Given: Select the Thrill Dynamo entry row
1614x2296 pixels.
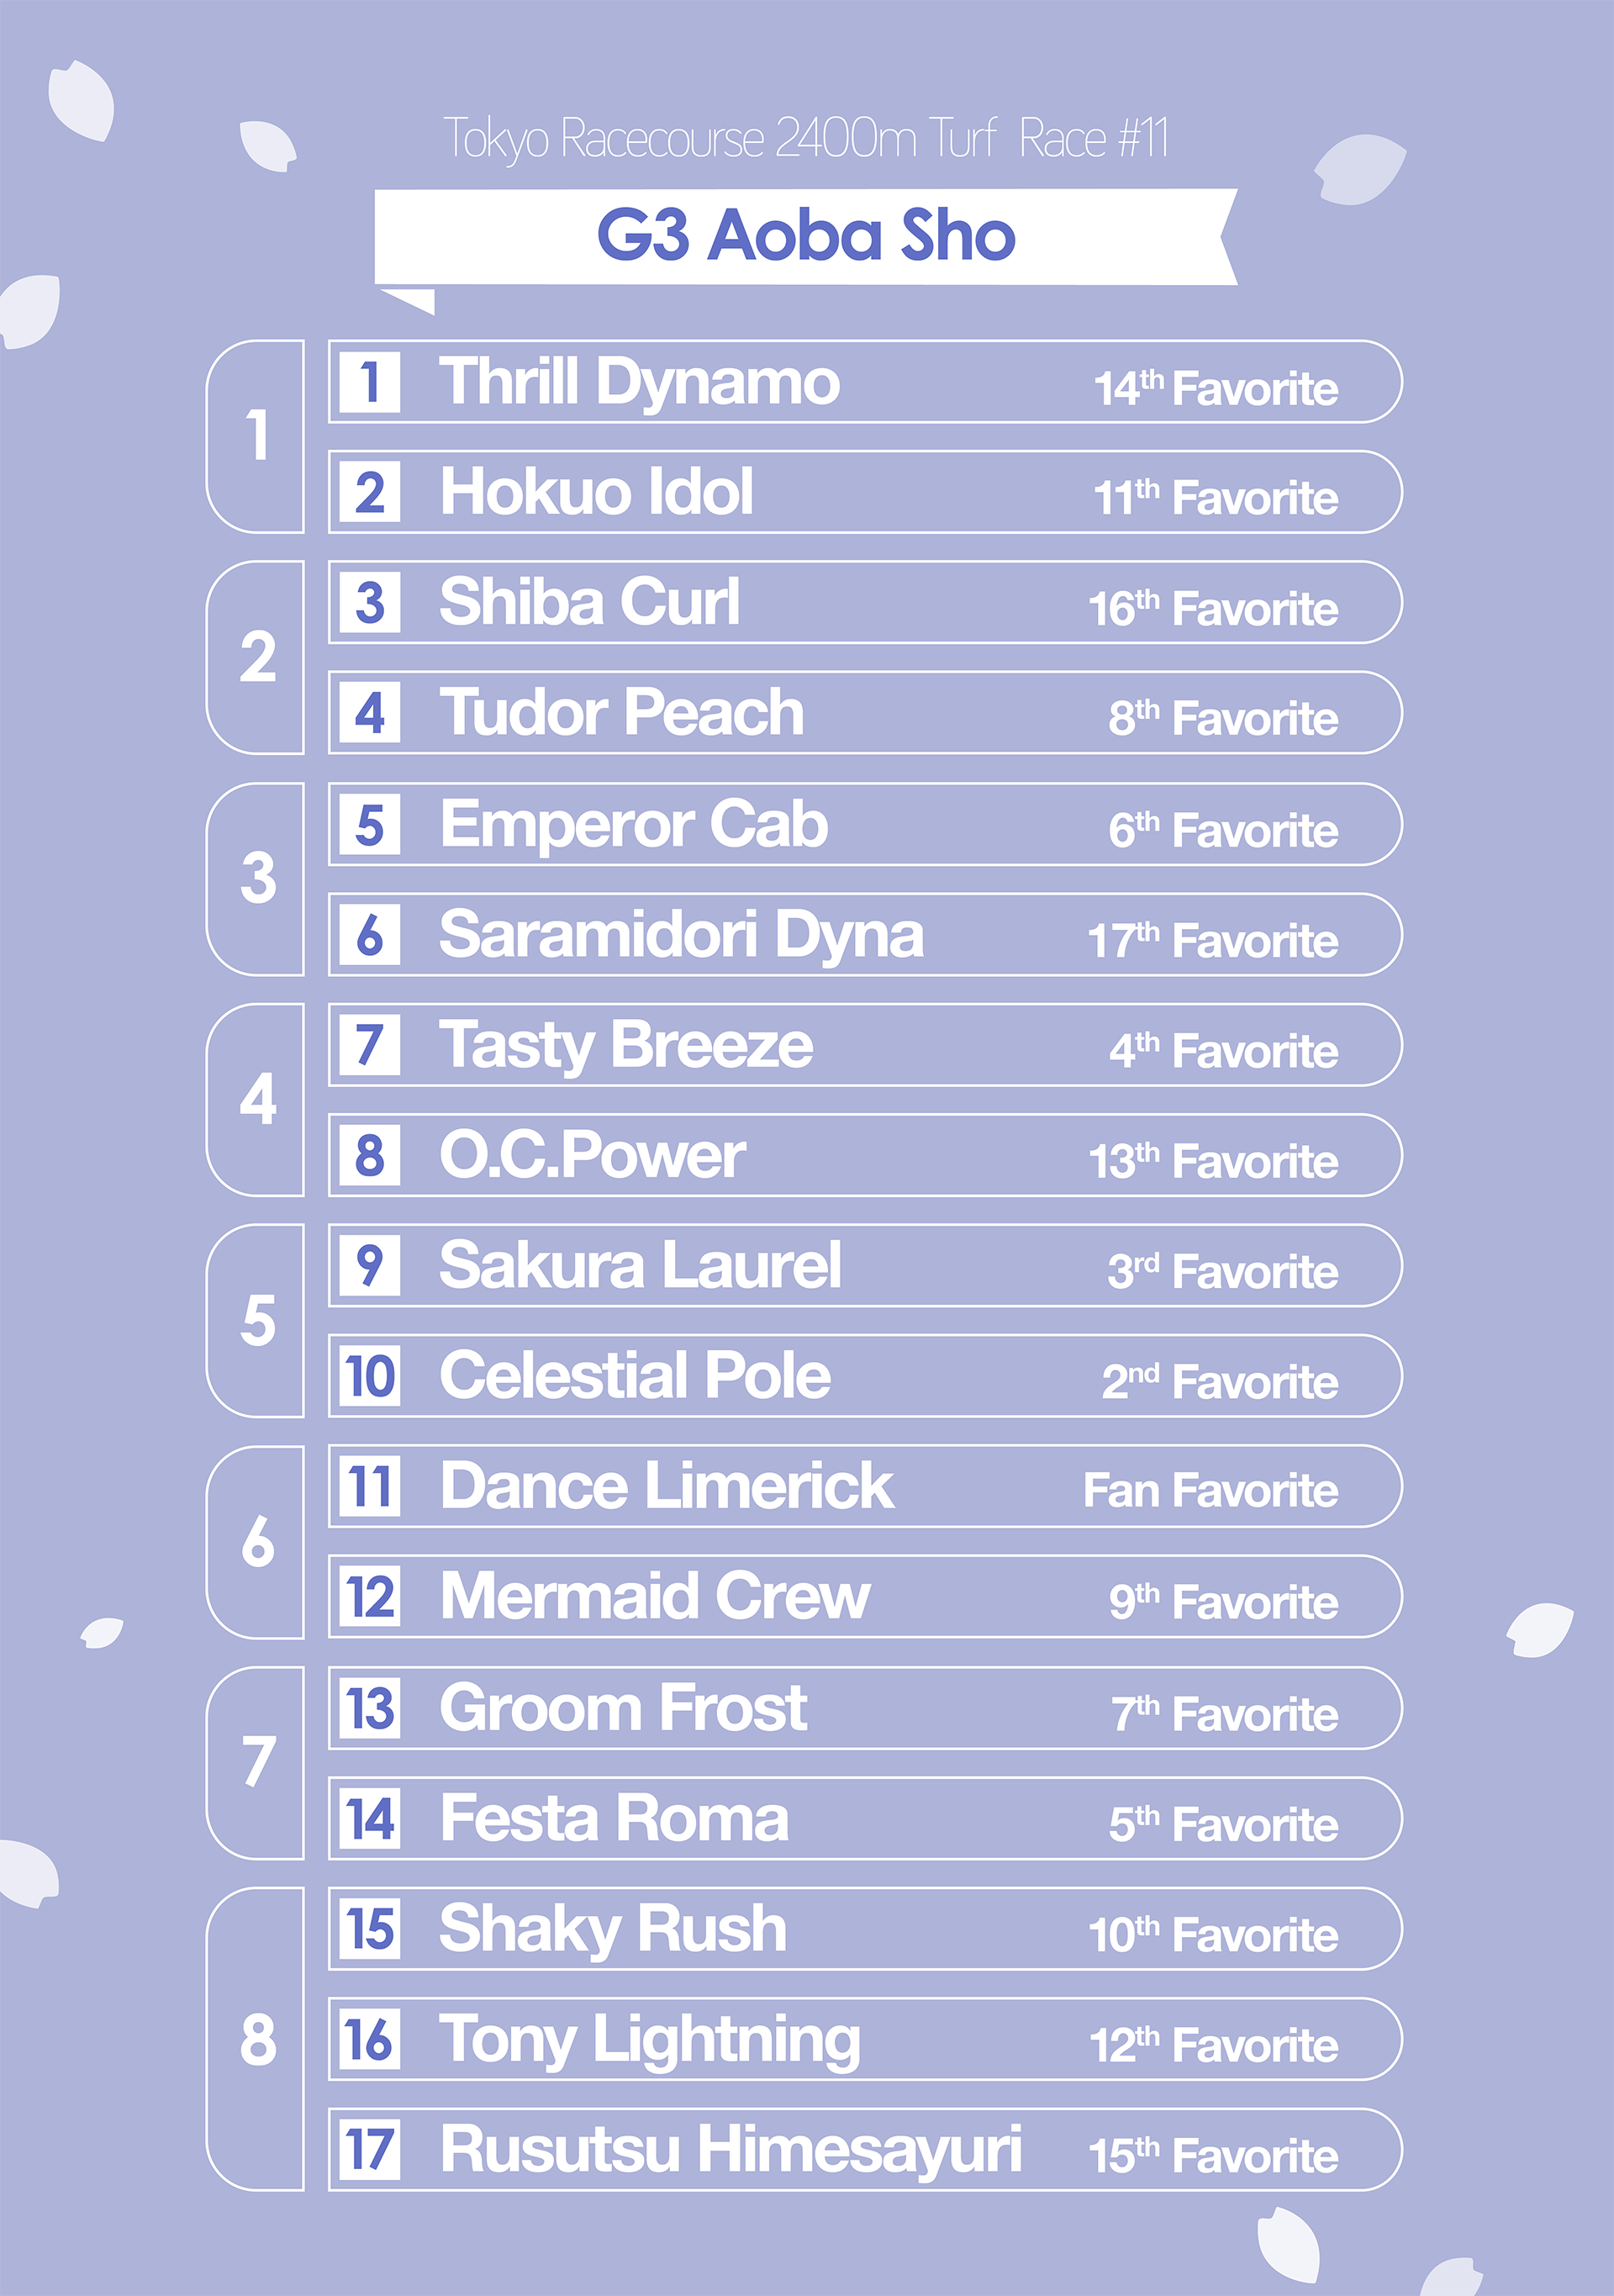Looking at the screenshot, I should (x=864, y=383).
